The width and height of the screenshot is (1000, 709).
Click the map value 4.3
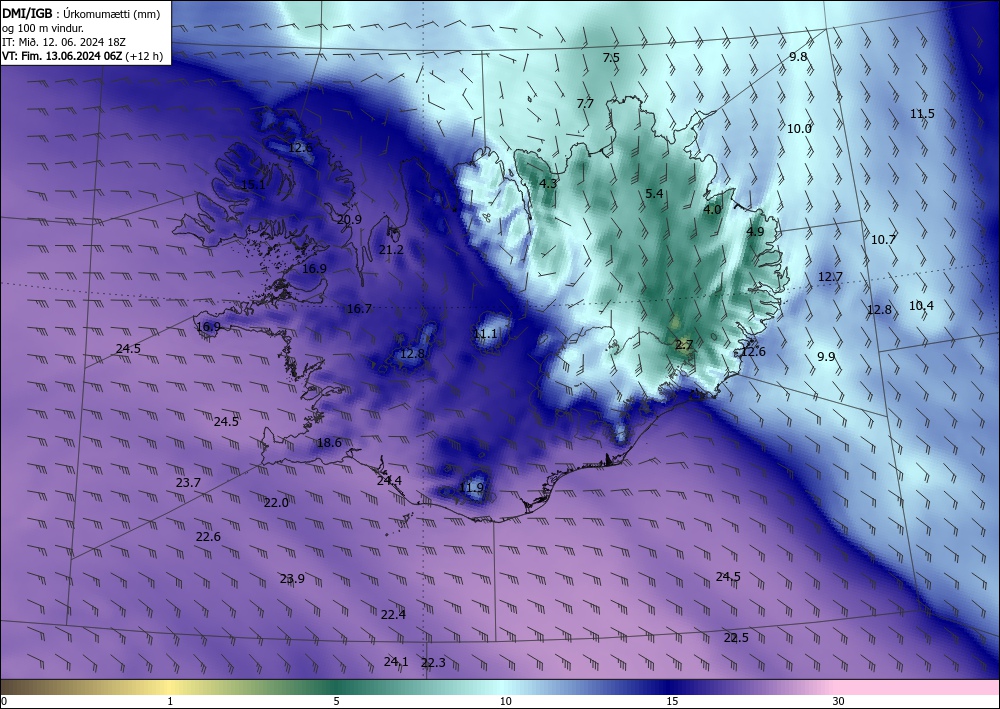[x=548, y=184]
